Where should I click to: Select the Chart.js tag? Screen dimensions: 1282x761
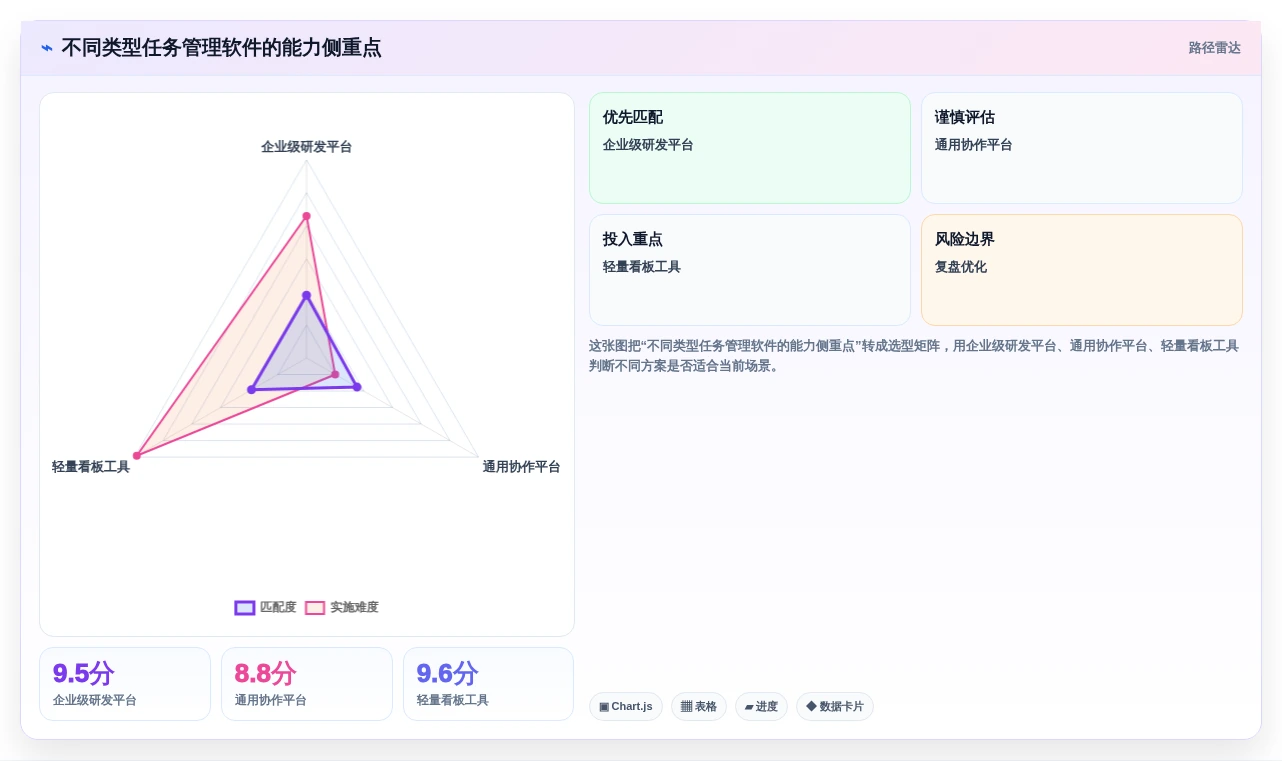pyautogui.click(x=626, y=706)
